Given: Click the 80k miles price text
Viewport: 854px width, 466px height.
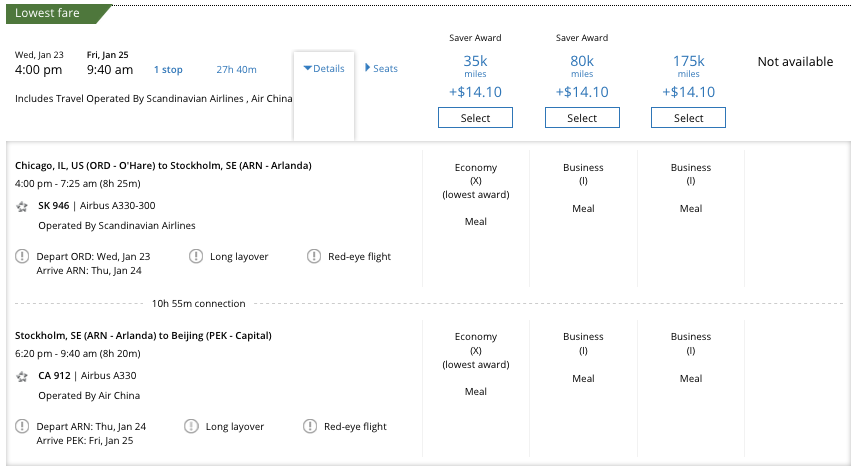Looking at the screenshot, I should 582,62.
